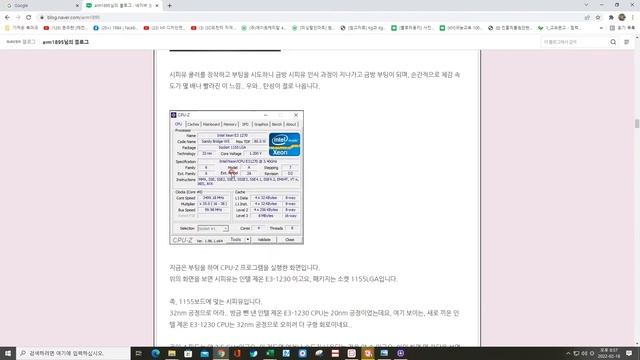640x360 pixels.
Task: Open the notification center icon
Action: tap(629, 353)
